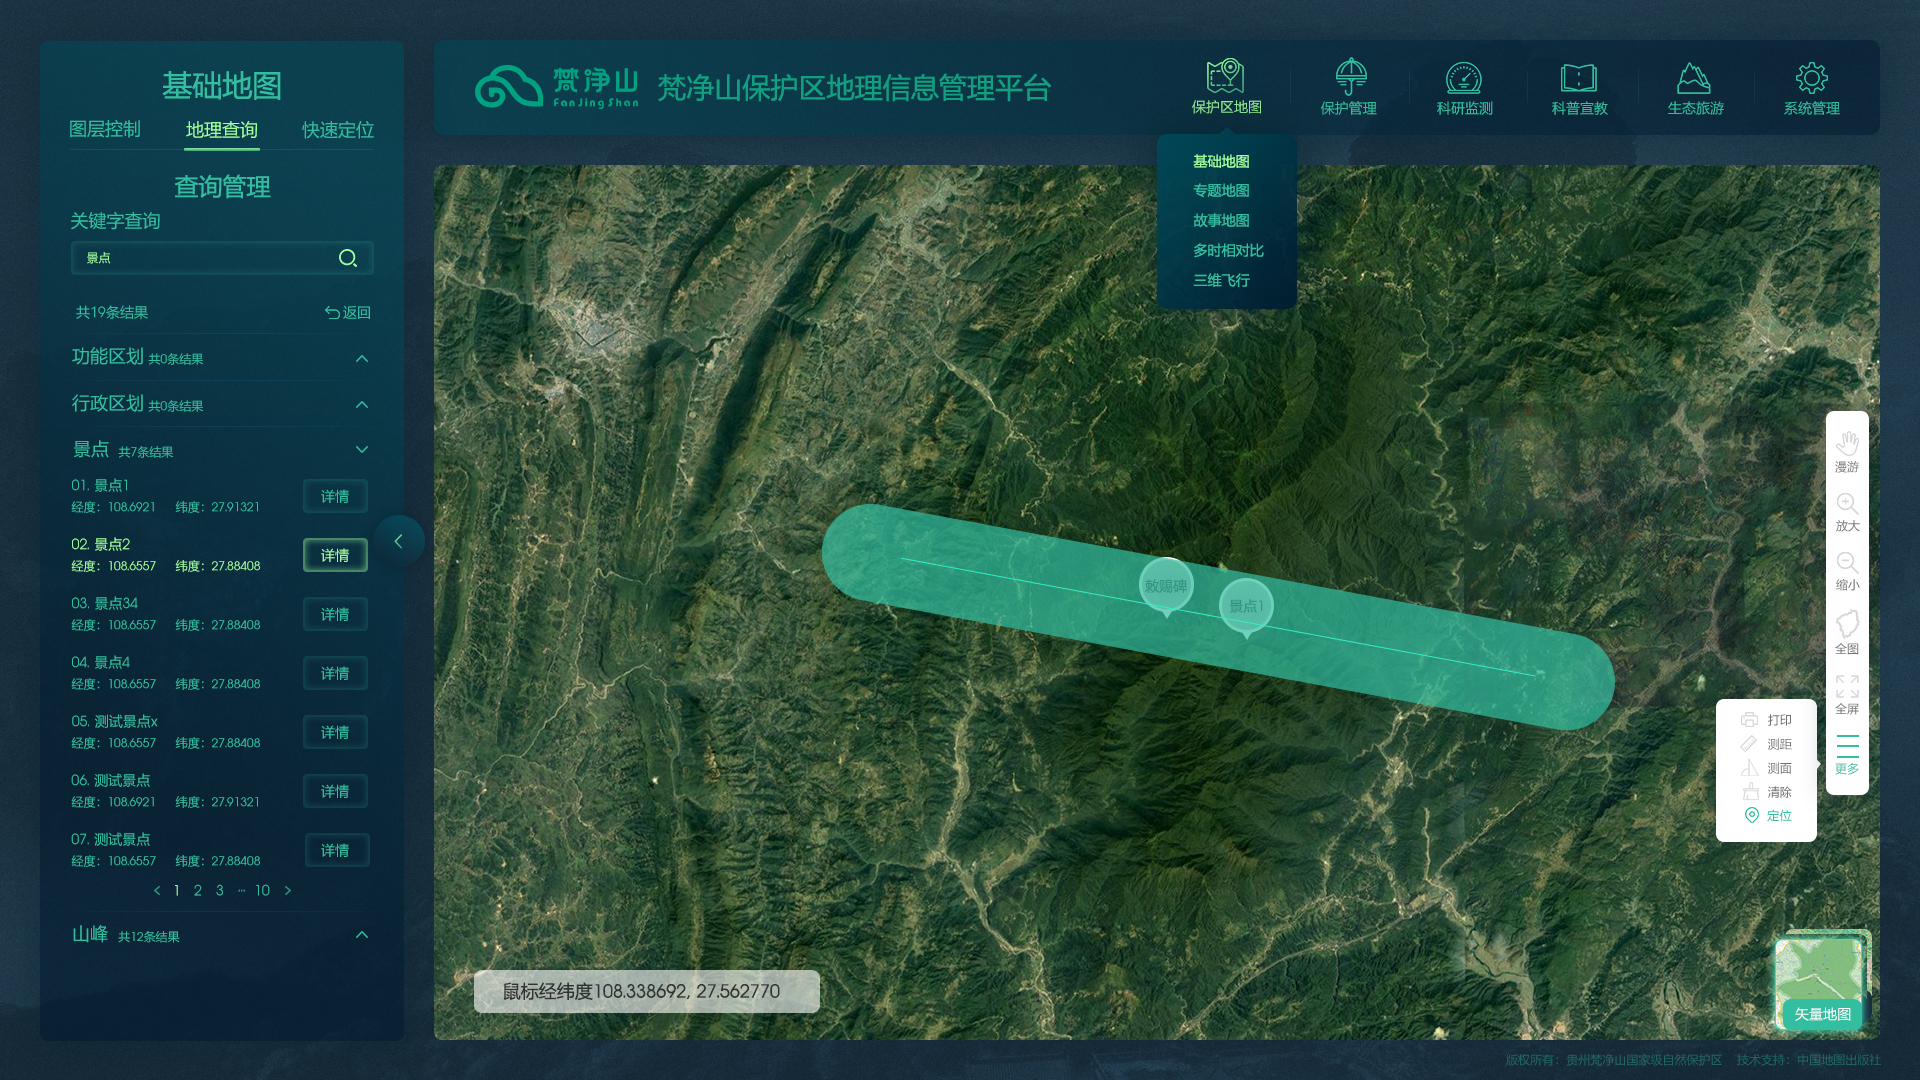This screenshot has height=1080, width=1920.
Task: Click 详情 button for 景点34
Action: (x=335, y=614)
